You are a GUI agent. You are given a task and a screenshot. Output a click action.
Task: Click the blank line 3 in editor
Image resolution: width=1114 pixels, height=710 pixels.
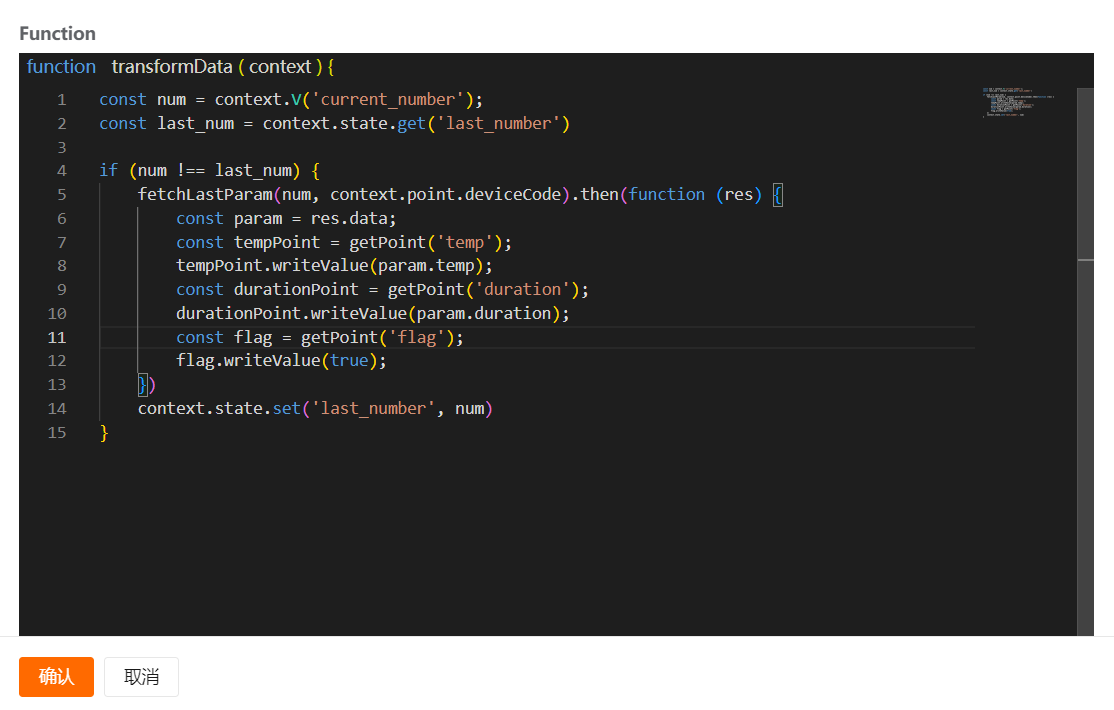coord(536,147)
